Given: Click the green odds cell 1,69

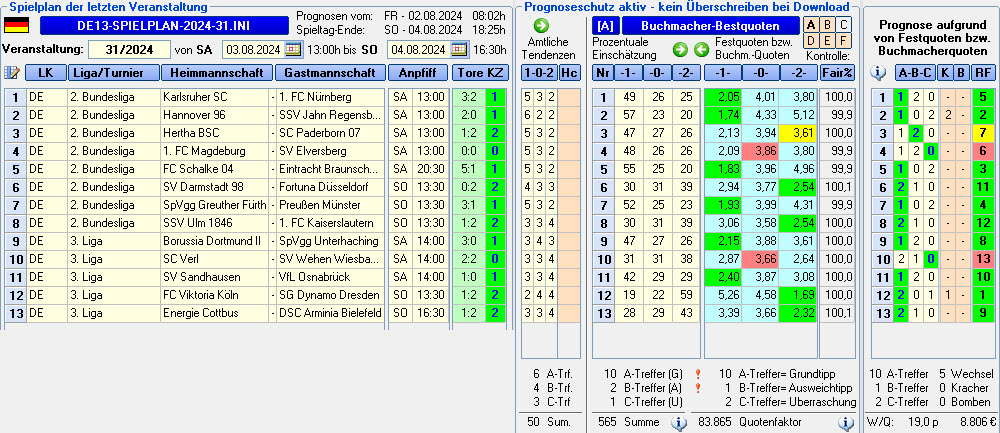Looking at the screenshot, I should pos(797,295).
